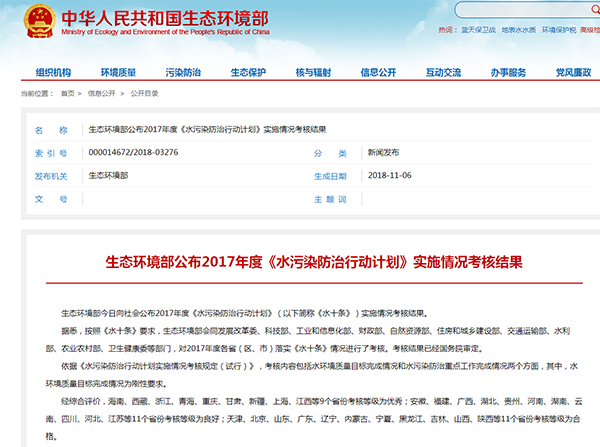
Task: Click 信息公开 in the breadcrumb
Action: (102, 93)
